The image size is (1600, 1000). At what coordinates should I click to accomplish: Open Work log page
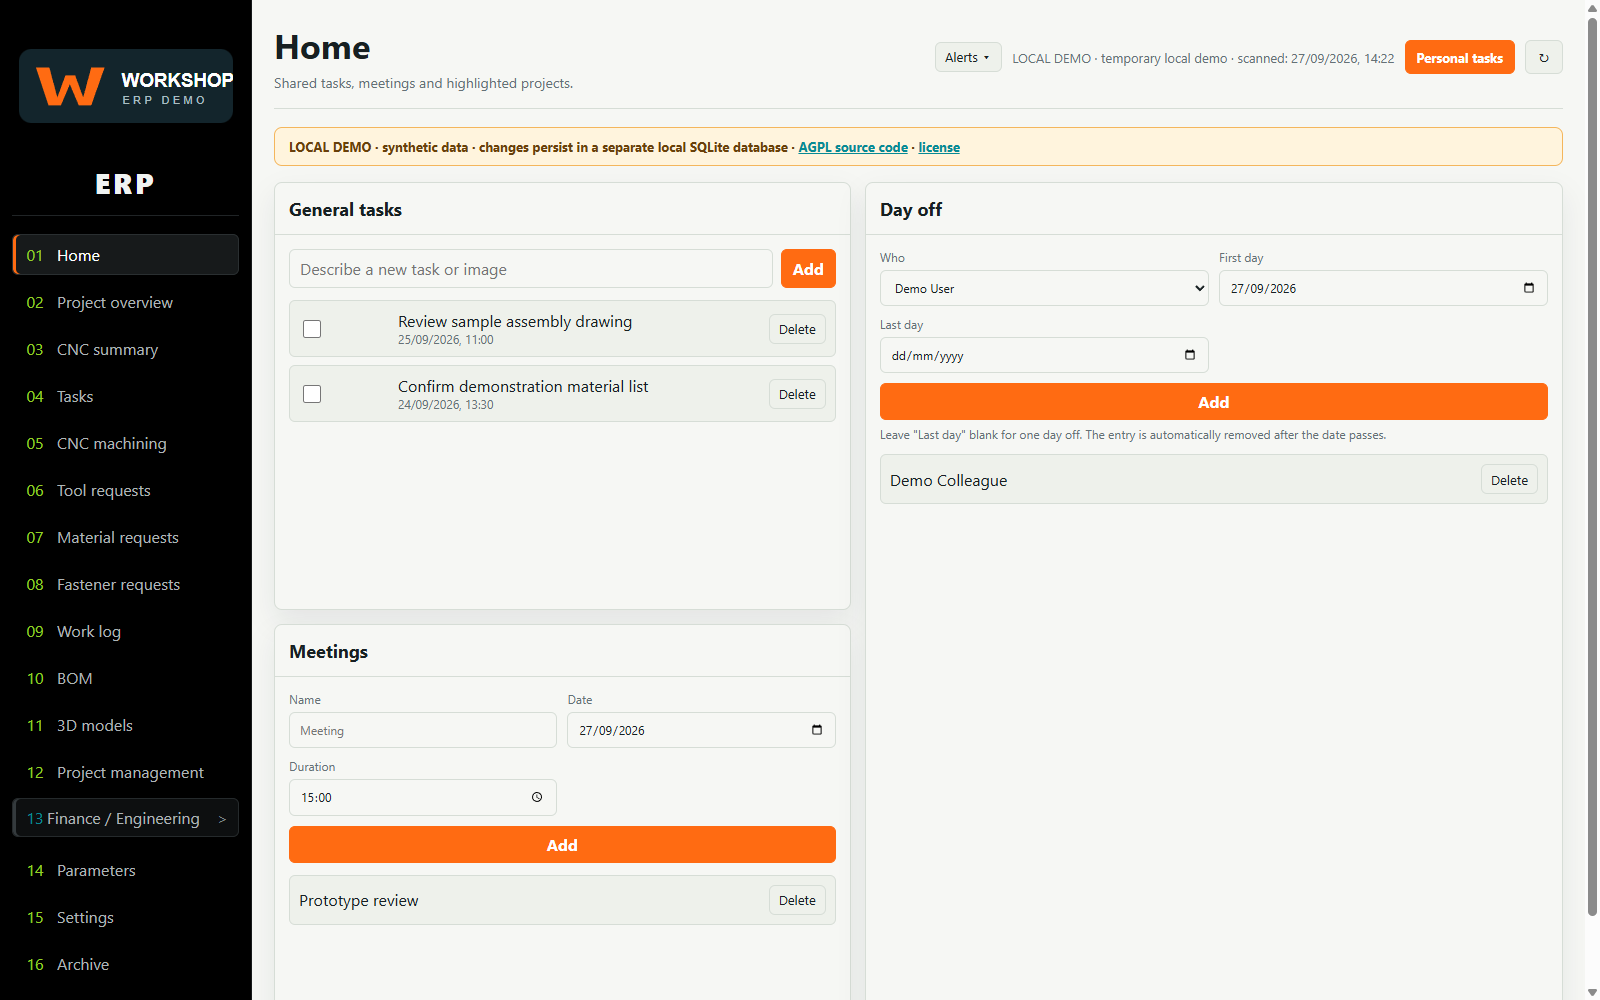pyautogui.click(x=126, y=631)
